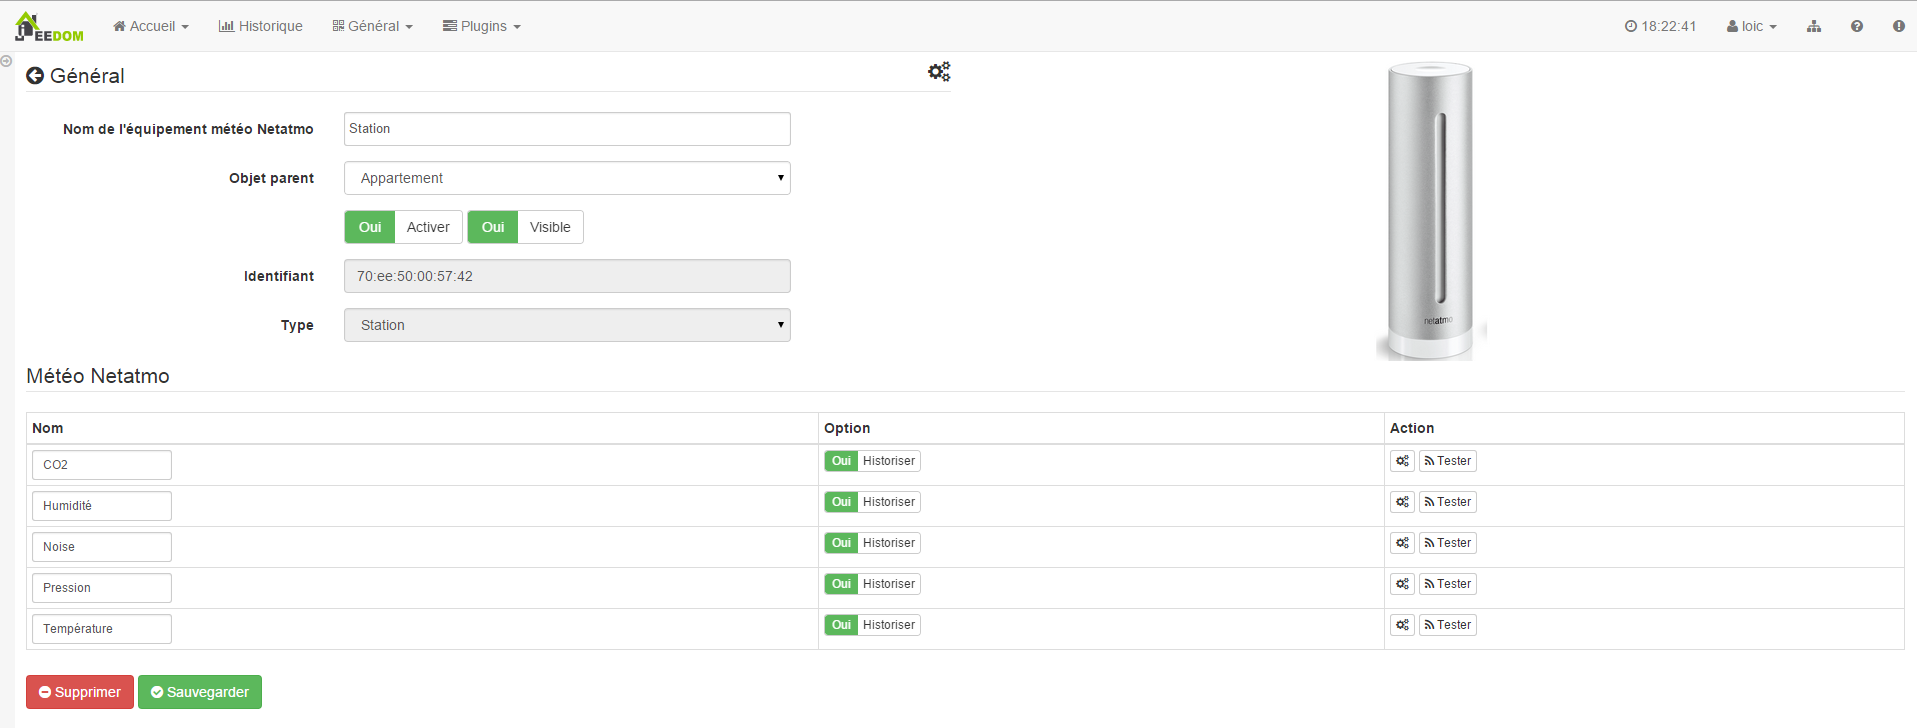This screenshot has width=1917, height=728.
Task: Open the Type dropdown
Action: click(x=567, y=325)
